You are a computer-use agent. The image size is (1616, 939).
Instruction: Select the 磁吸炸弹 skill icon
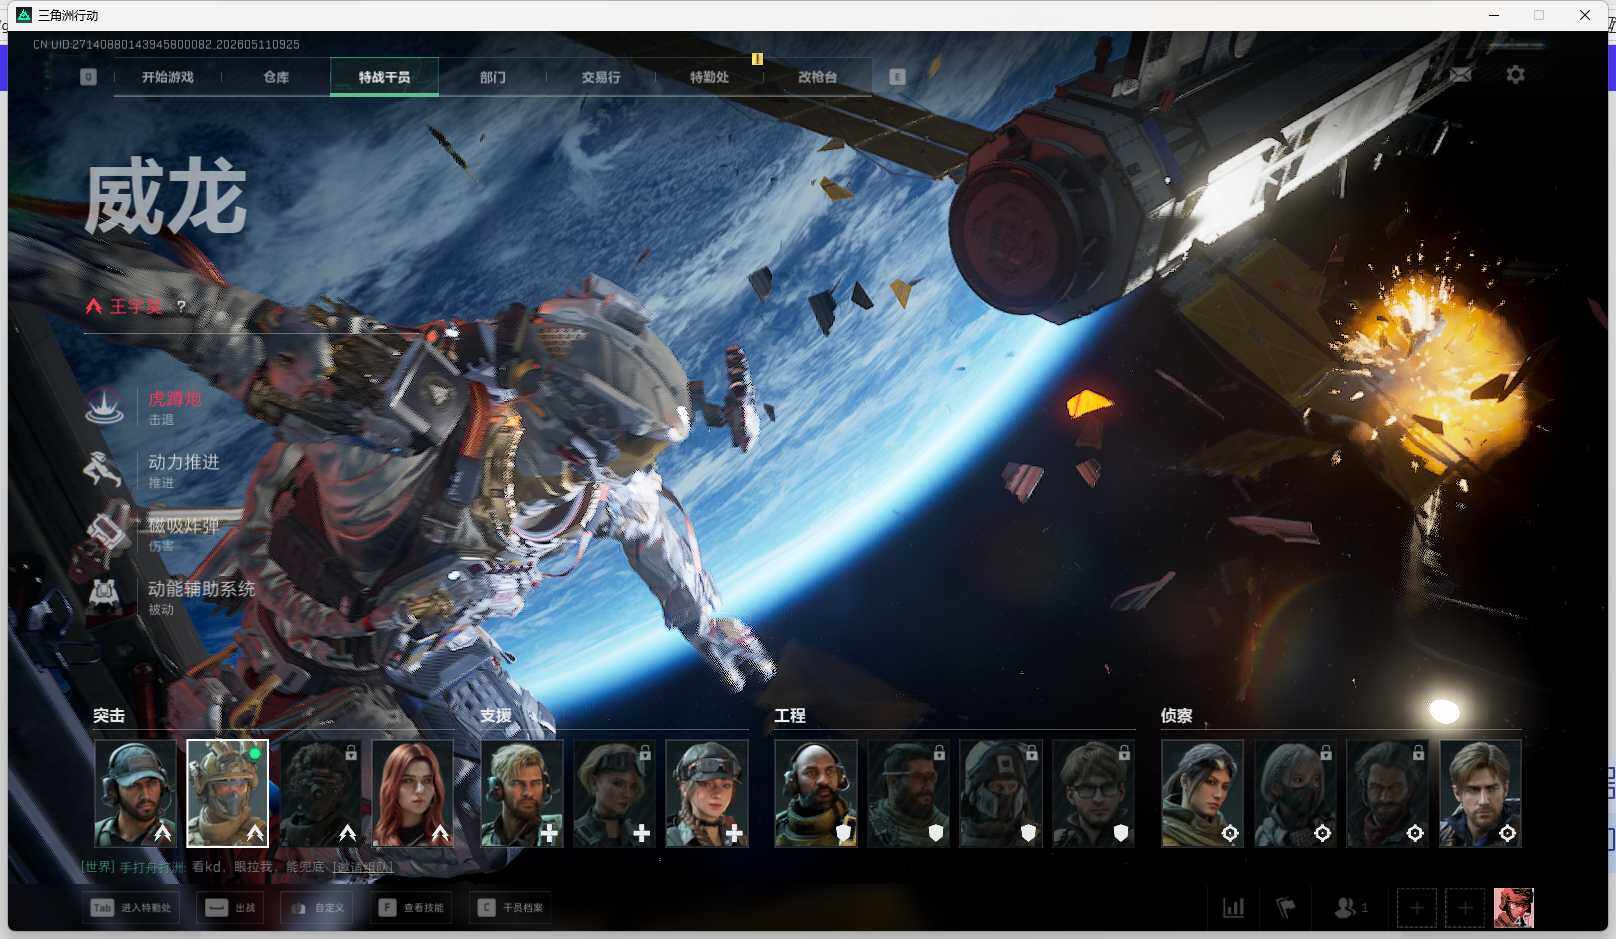[x=104, y=532]
